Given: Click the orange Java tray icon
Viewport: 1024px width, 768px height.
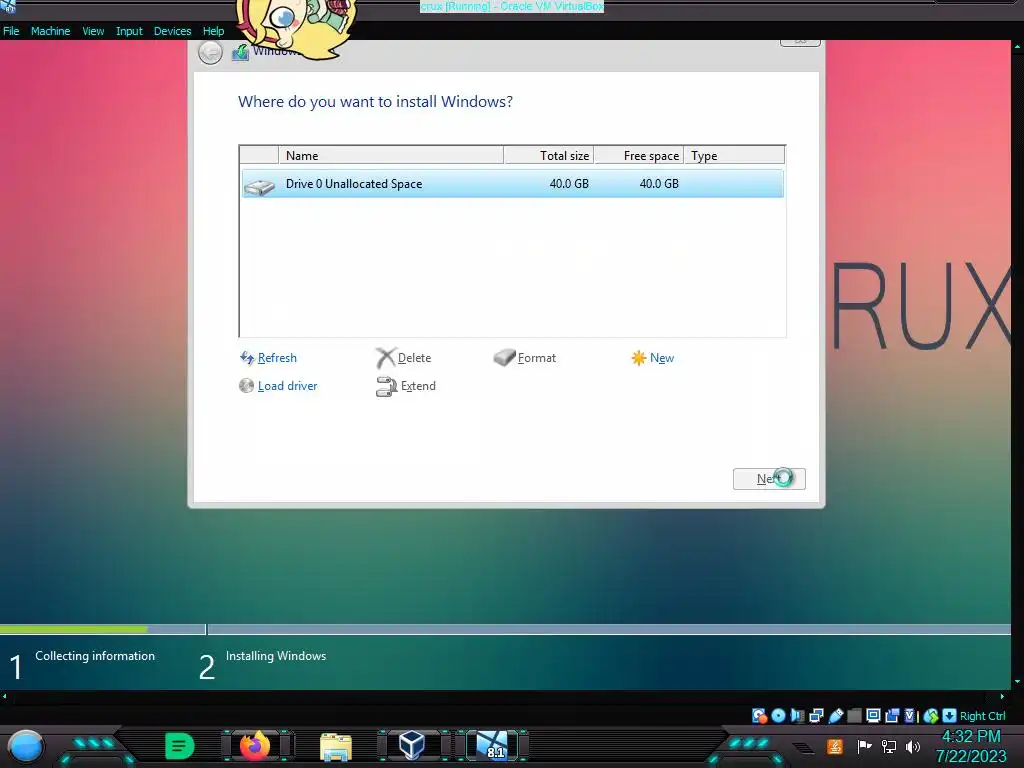Looking at the screenshot, I should [835, 746].
